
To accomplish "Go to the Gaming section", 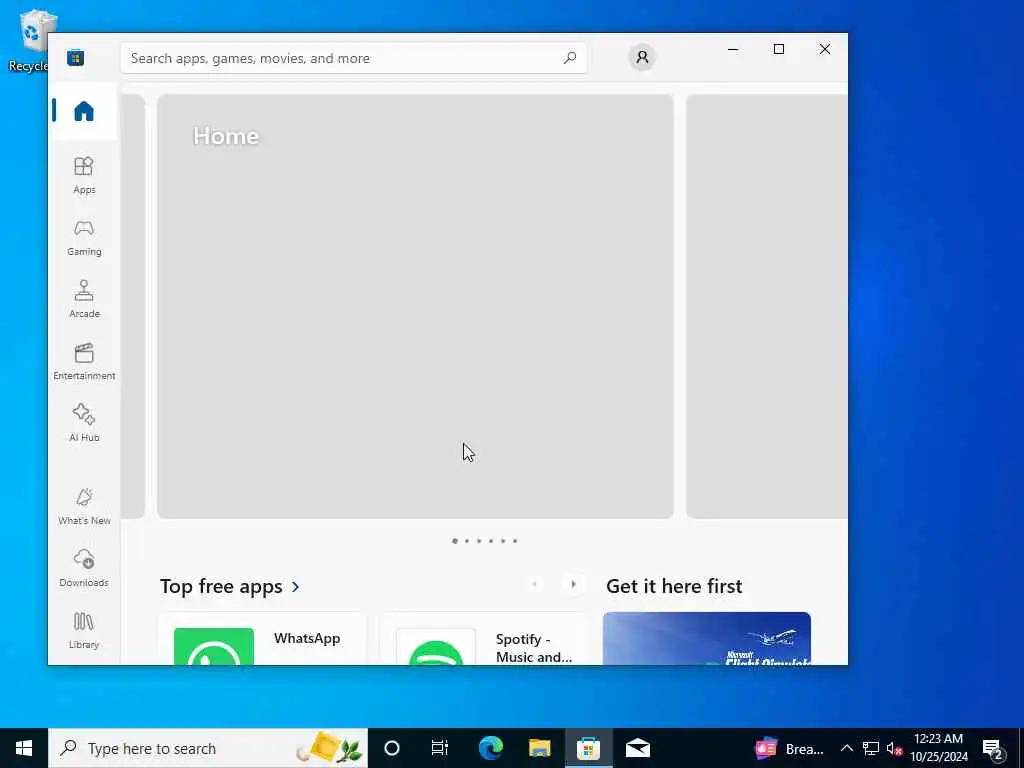I will click(84, 237).
